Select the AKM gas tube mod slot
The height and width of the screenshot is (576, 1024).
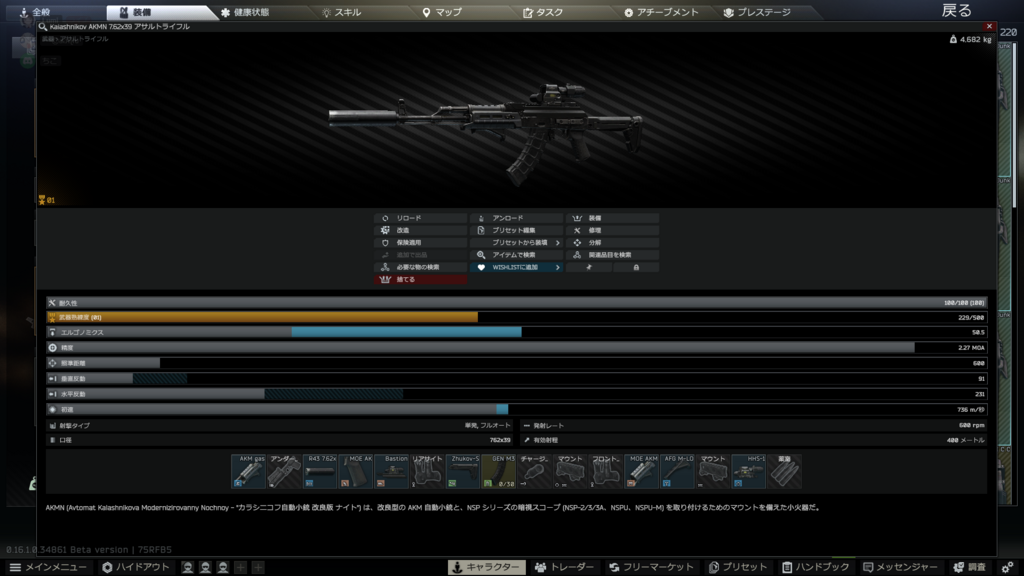[x=248, y=472]
